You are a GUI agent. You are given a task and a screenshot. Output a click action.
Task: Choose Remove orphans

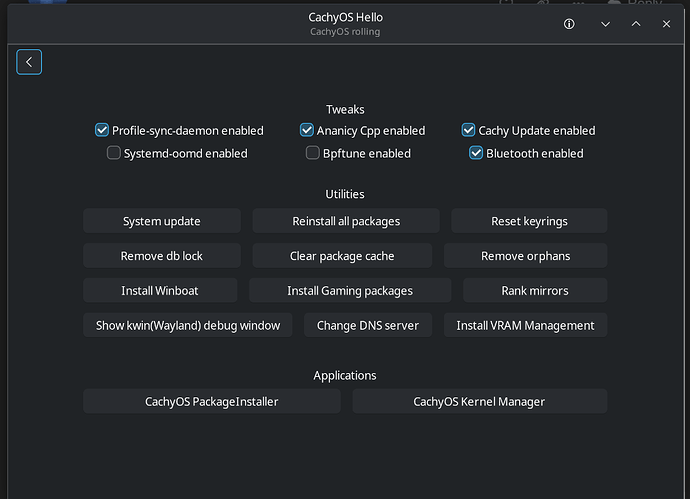point(525,256)
